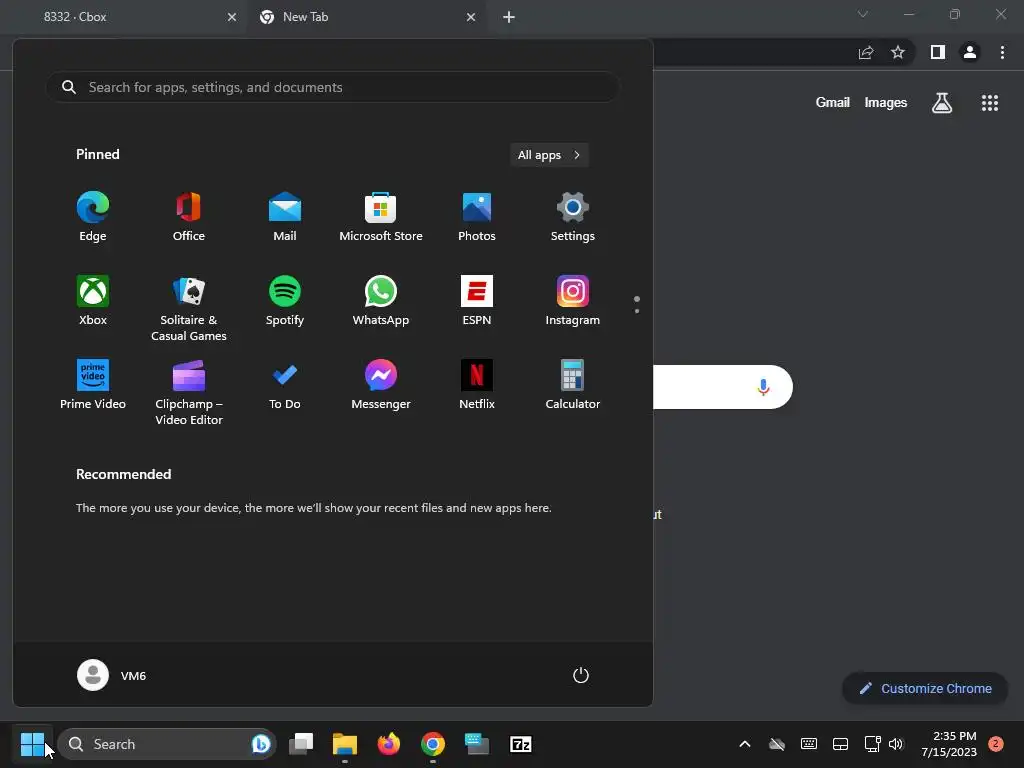The image size is (1024, 768).
Task: Launch the Netflix app
Action: (x=477, y=385)
